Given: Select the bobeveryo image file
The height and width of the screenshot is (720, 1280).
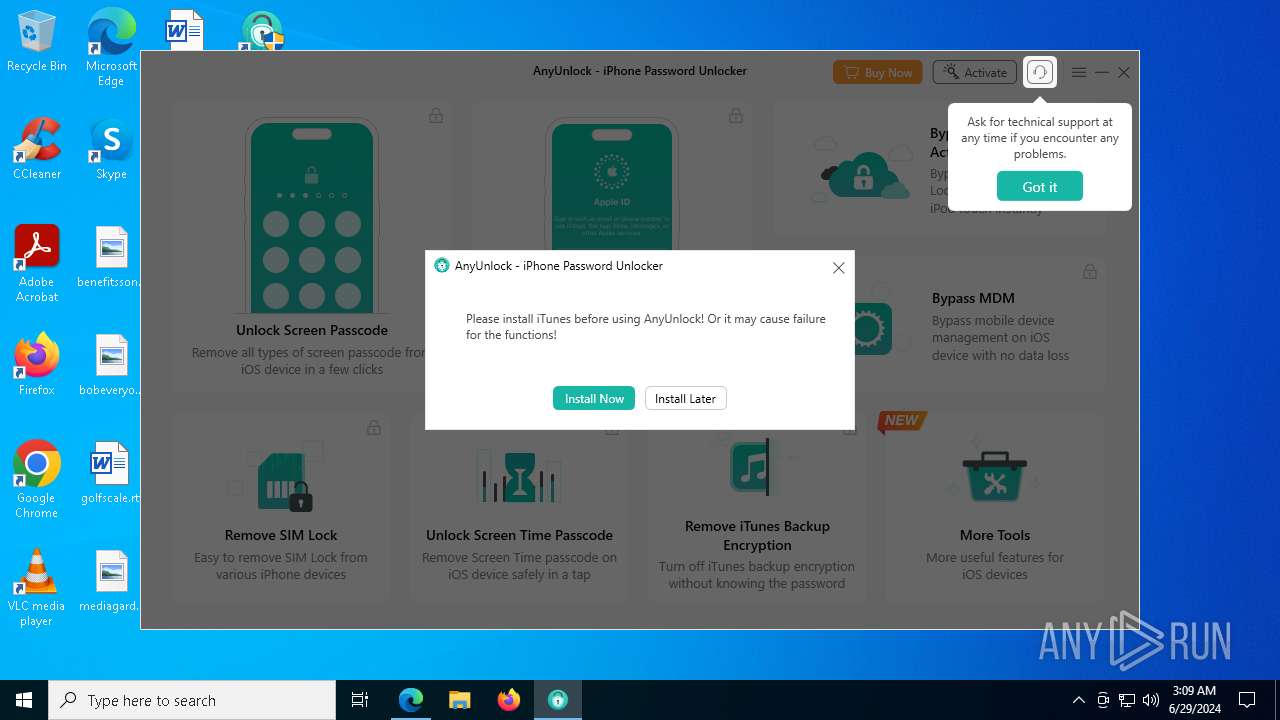Looking at the screenshot, I should tap(111, 365).
